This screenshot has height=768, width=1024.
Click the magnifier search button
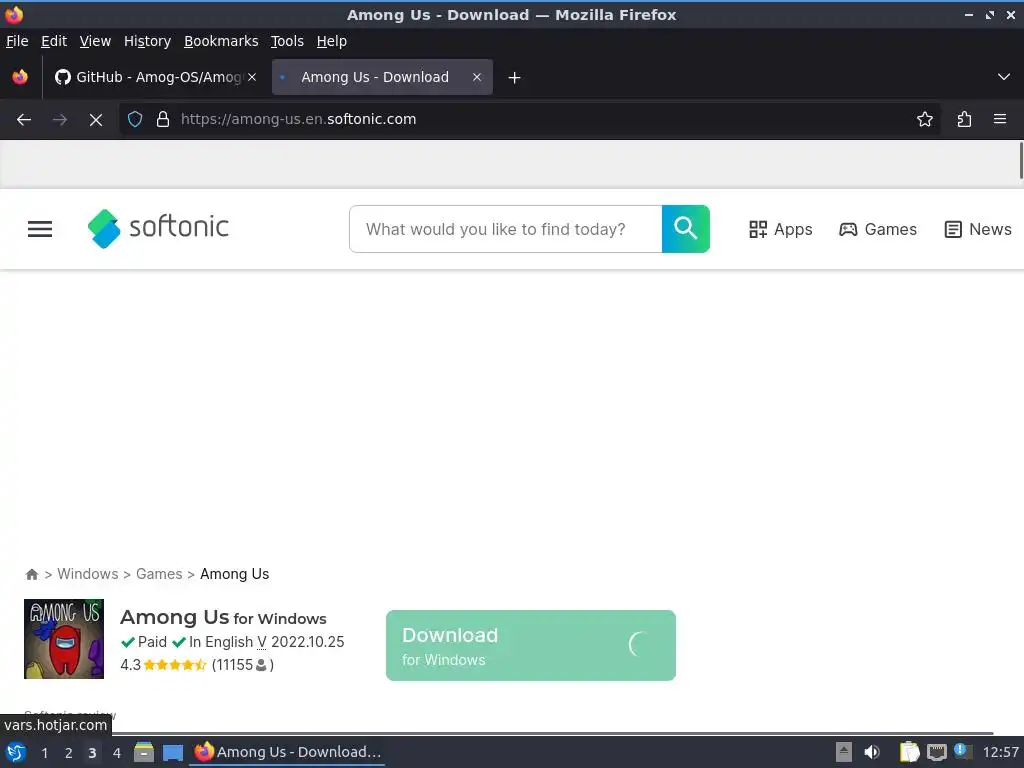[686, 229]
